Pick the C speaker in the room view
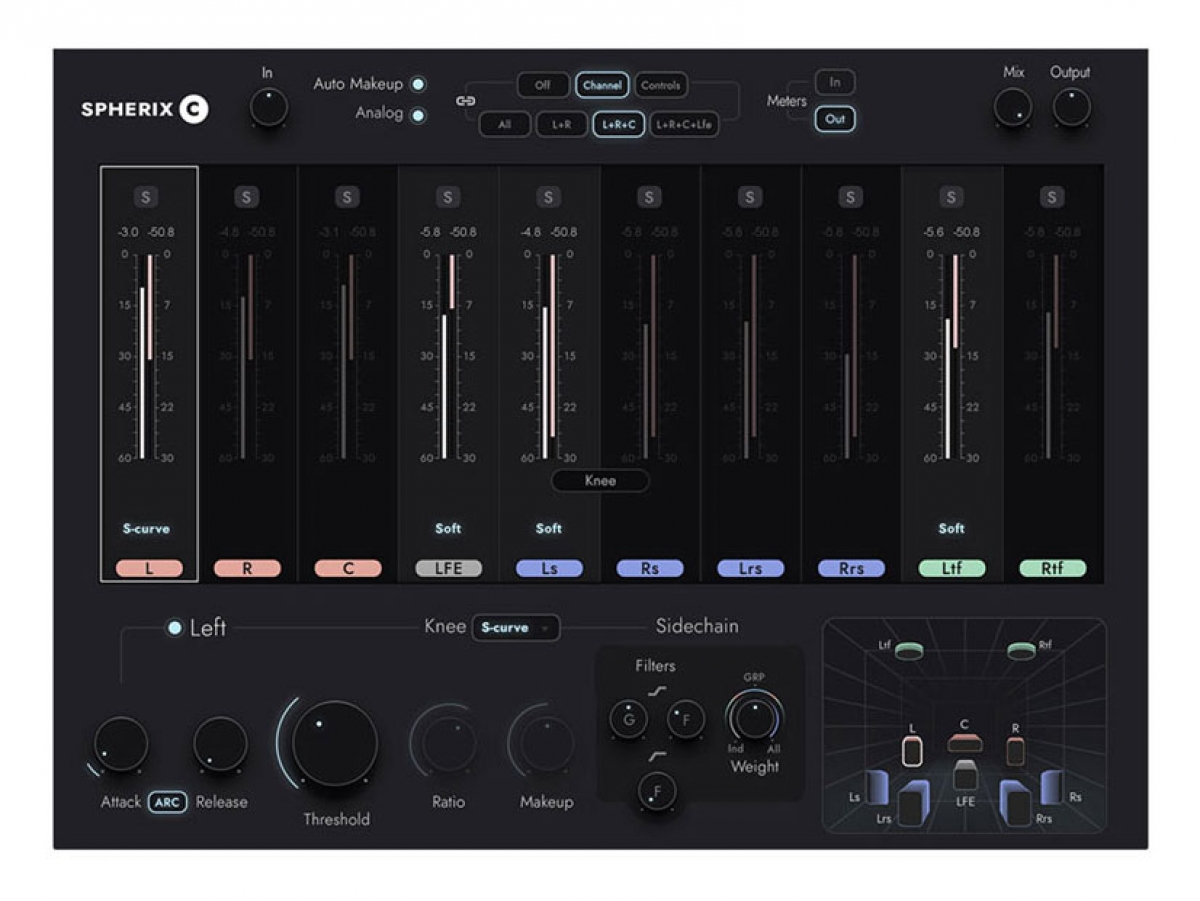Screen dimensions: 1200x901 point(965,742)
